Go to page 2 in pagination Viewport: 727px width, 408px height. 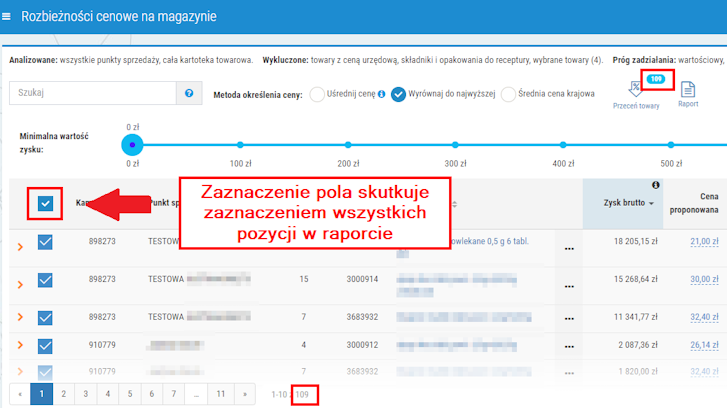[x=63, y=394]
